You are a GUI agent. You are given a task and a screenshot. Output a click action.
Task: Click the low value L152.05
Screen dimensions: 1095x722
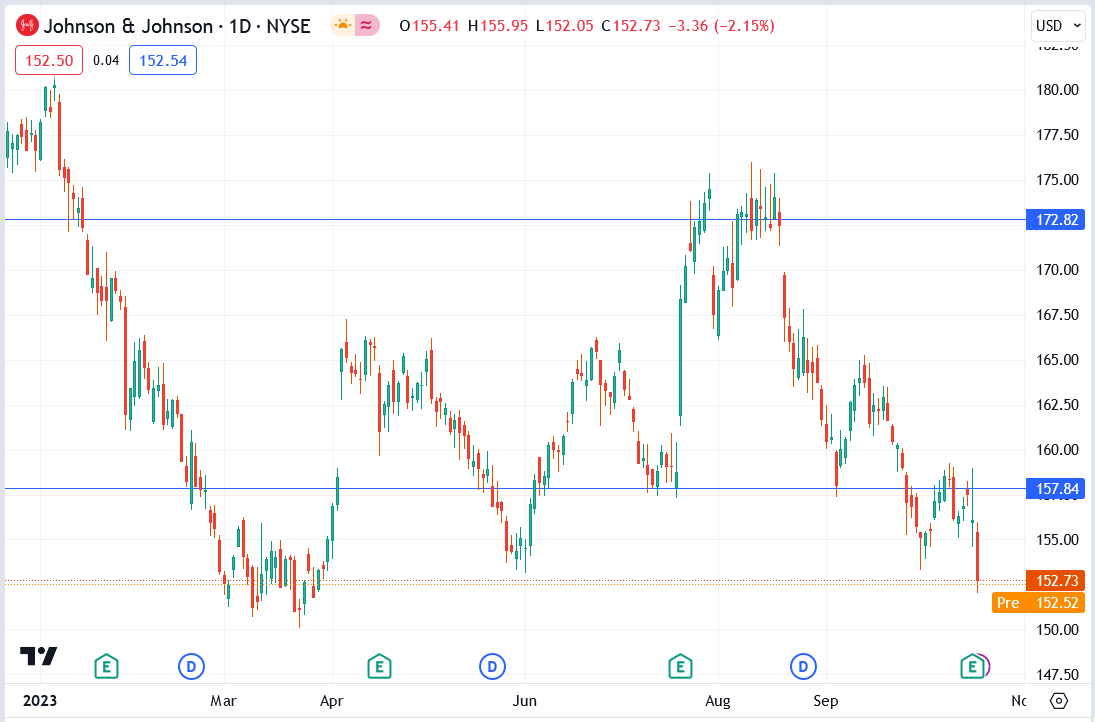coord(564,27)
